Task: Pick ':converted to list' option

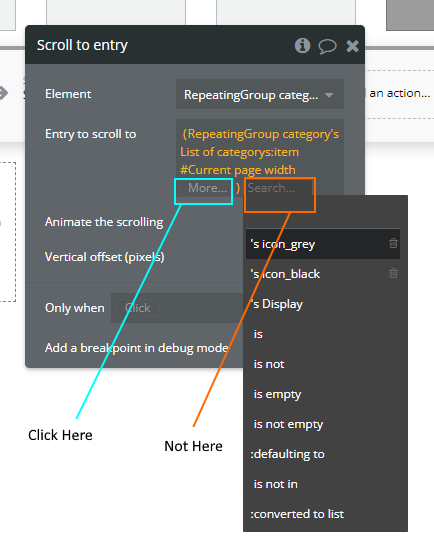Action: (323, 514)
